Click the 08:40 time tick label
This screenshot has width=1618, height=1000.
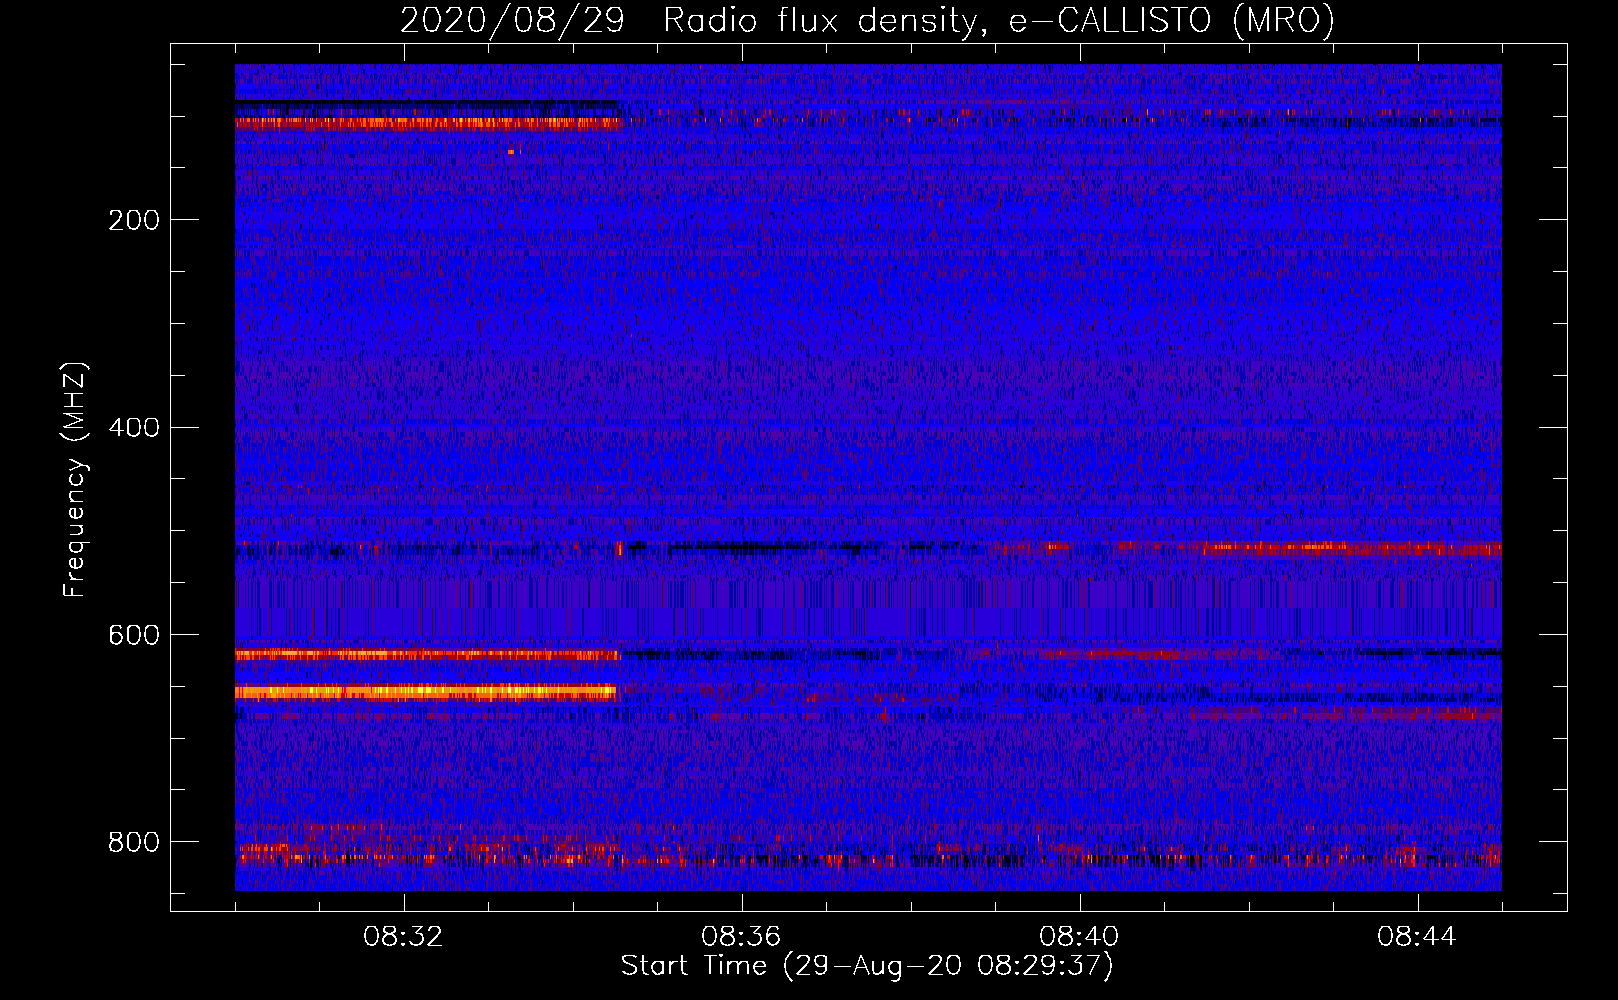tap(1079, 937)
